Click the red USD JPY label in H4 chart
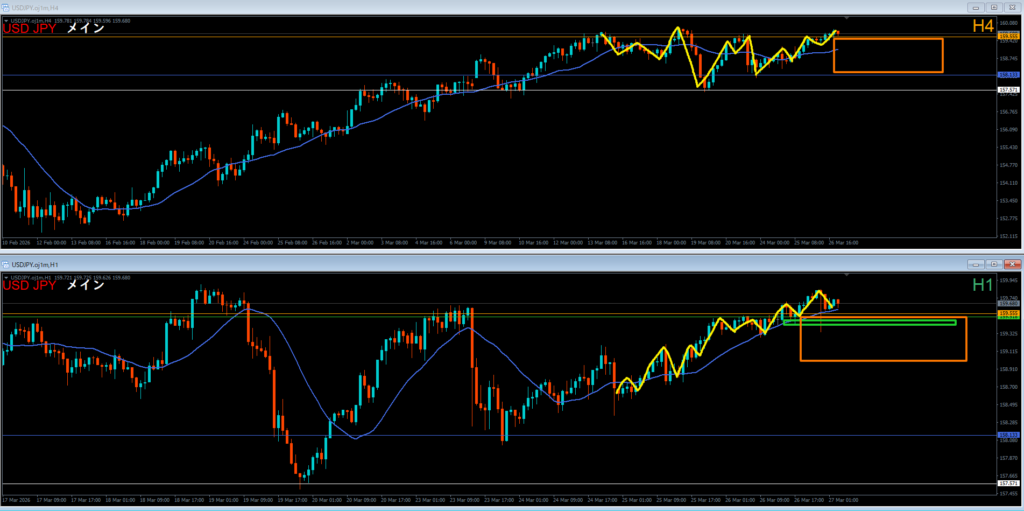The width and height of the screenshot is (1024, 511). 29,28
